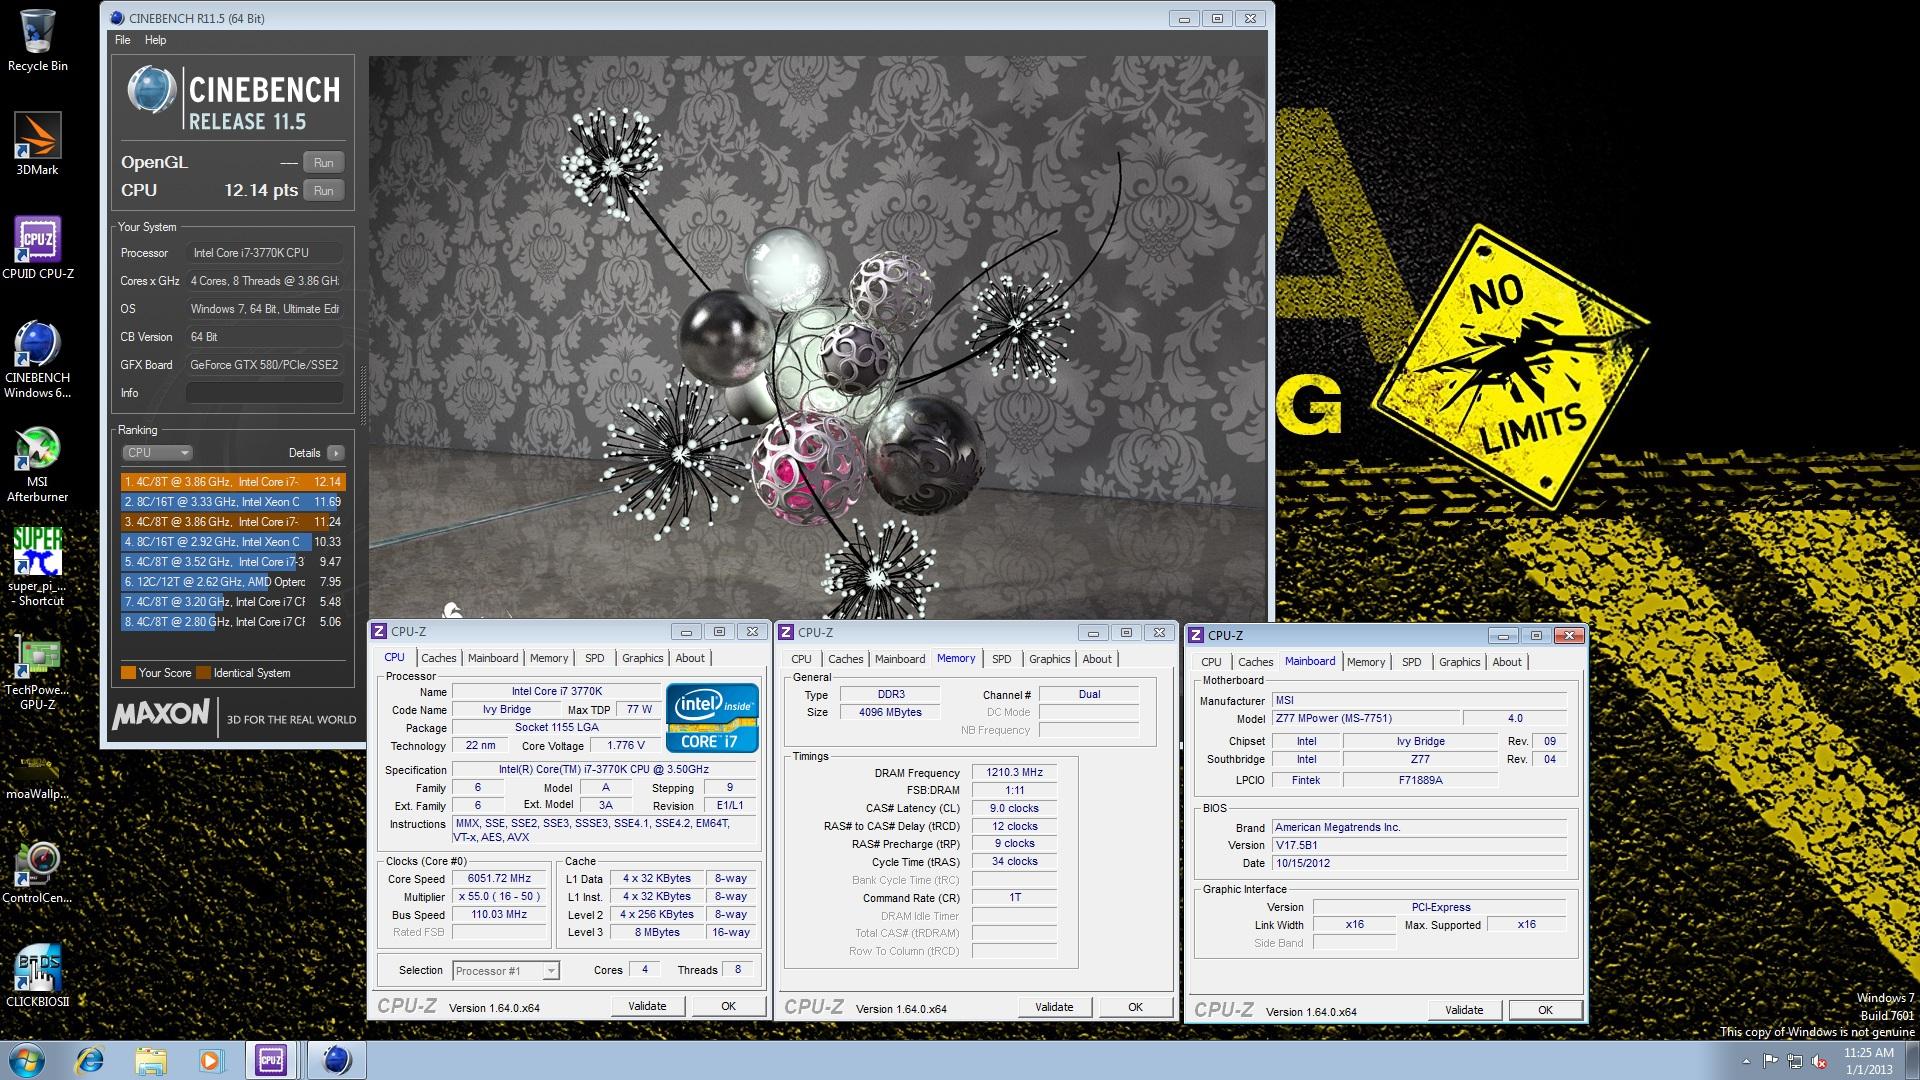
Task: Open the CPU ranking type dropdown
Action: coord(157,453)
